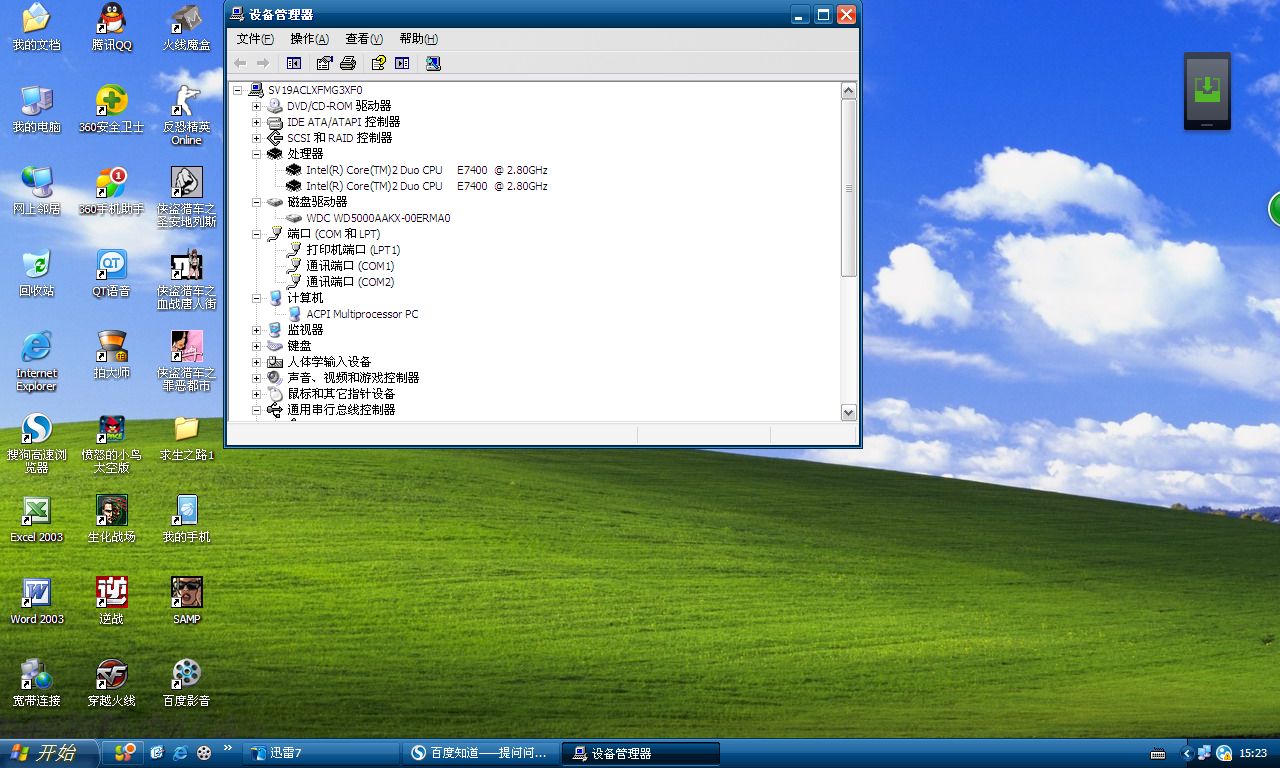Expand the 监视器 tree node
This screenshot has width=1280, height=768.
257,330
